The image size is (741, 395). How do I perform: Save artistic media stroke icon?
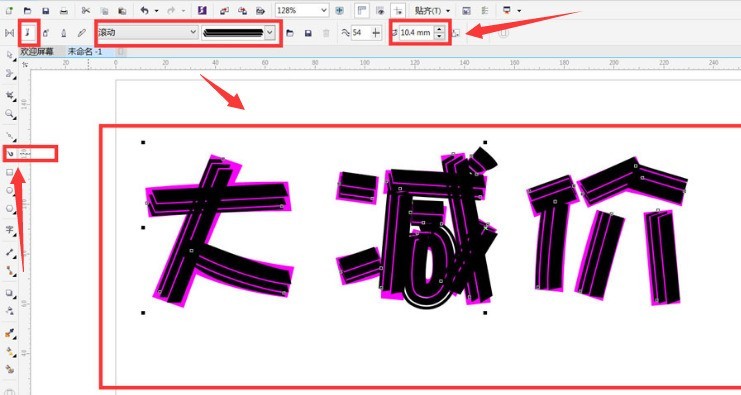click(308, 33)
